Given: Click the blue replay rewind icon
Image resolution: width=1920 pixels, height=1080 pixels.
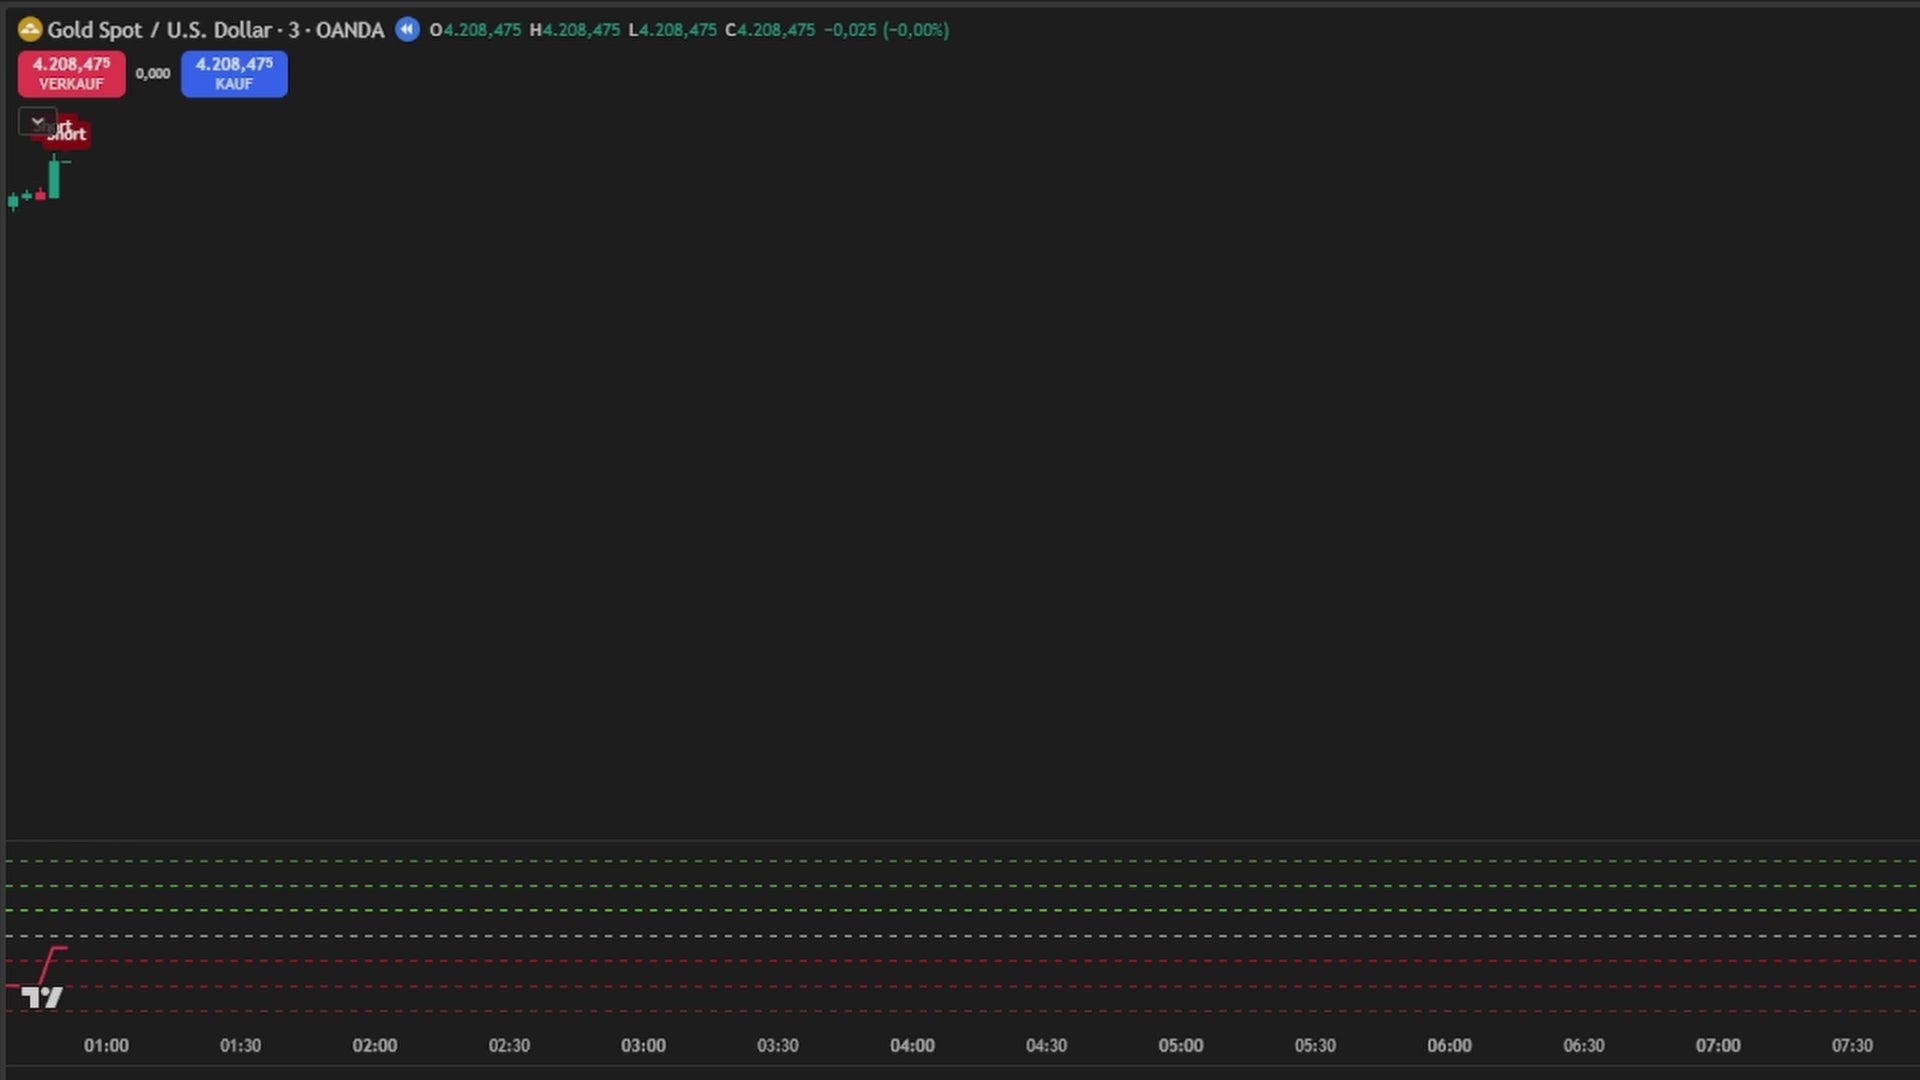Looking at the screenshot, I should click(407, 29).
